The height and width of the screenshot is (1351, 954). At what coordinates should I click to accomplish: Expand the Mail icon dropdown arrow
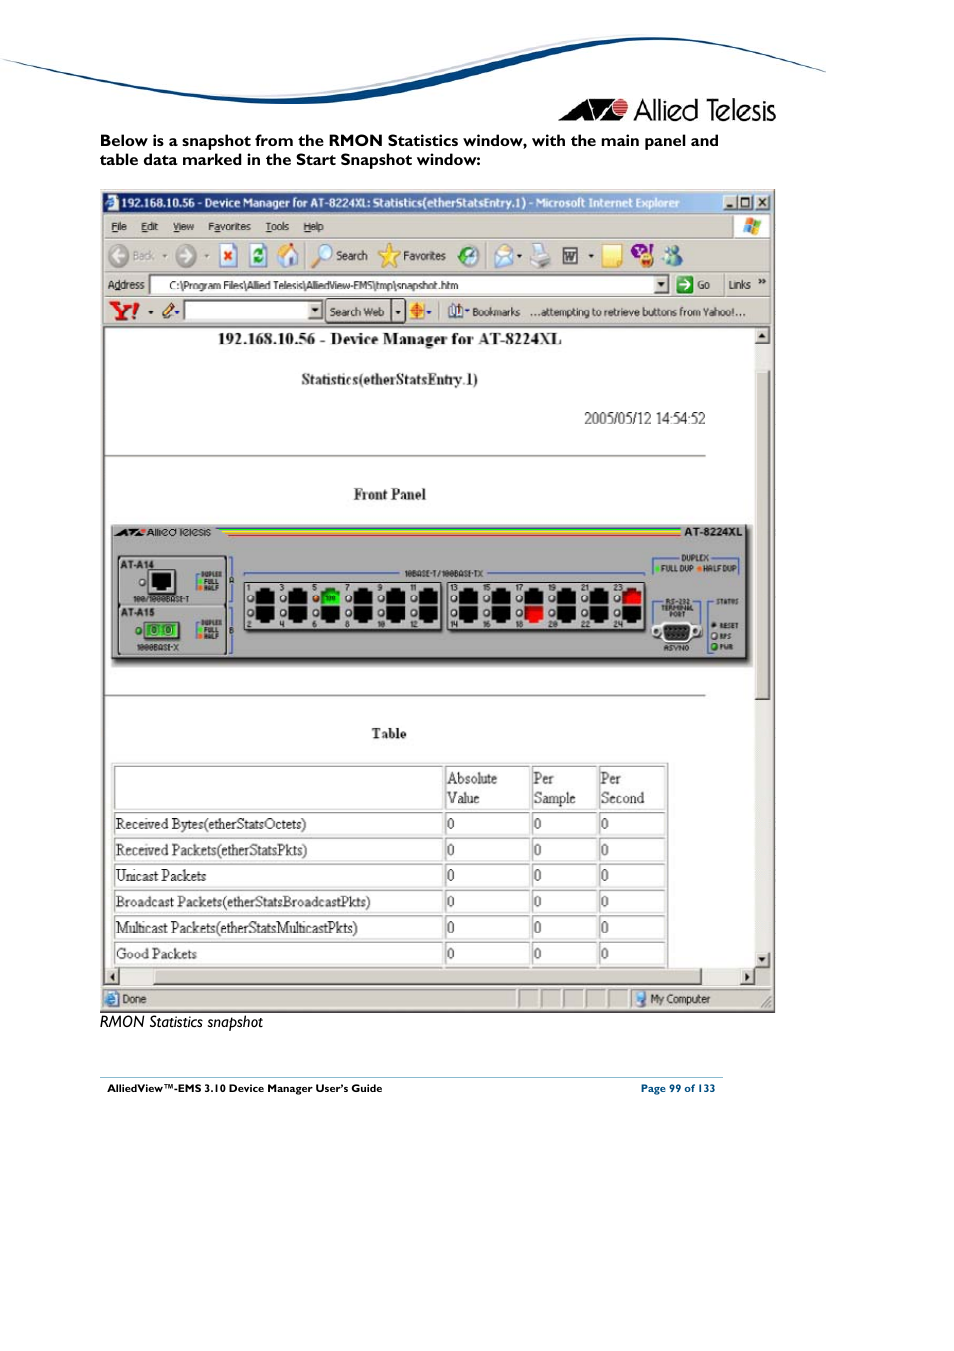coord(520,256)
